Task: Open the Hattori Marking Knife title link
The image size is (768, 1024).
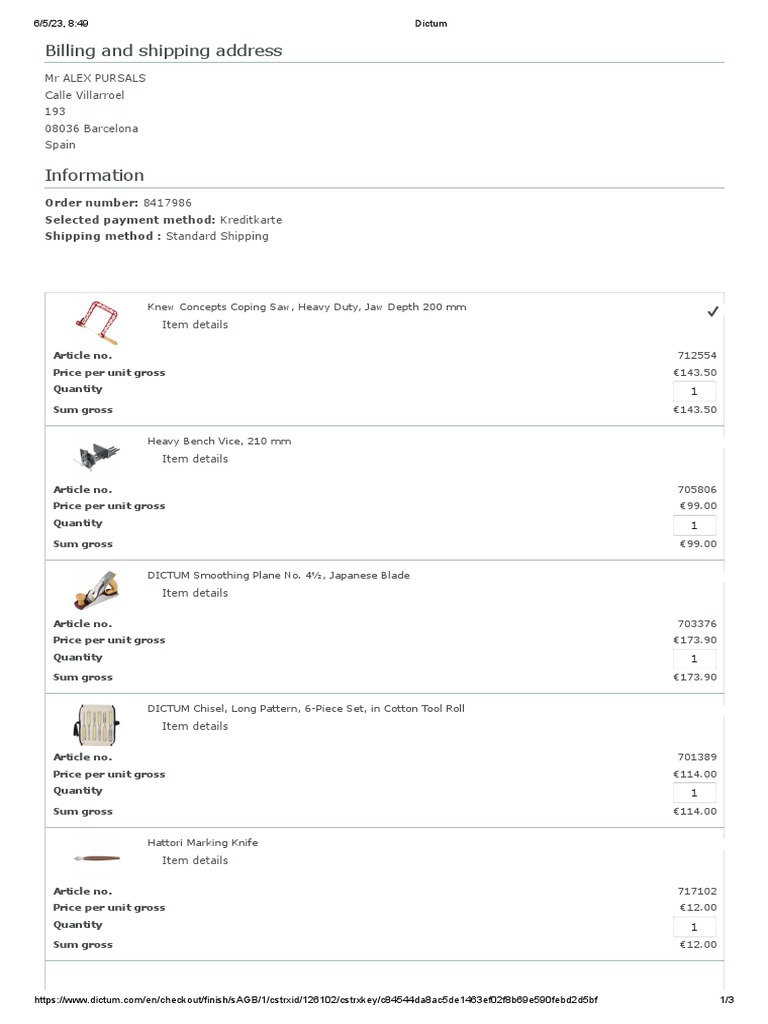Action: (202, 843)
